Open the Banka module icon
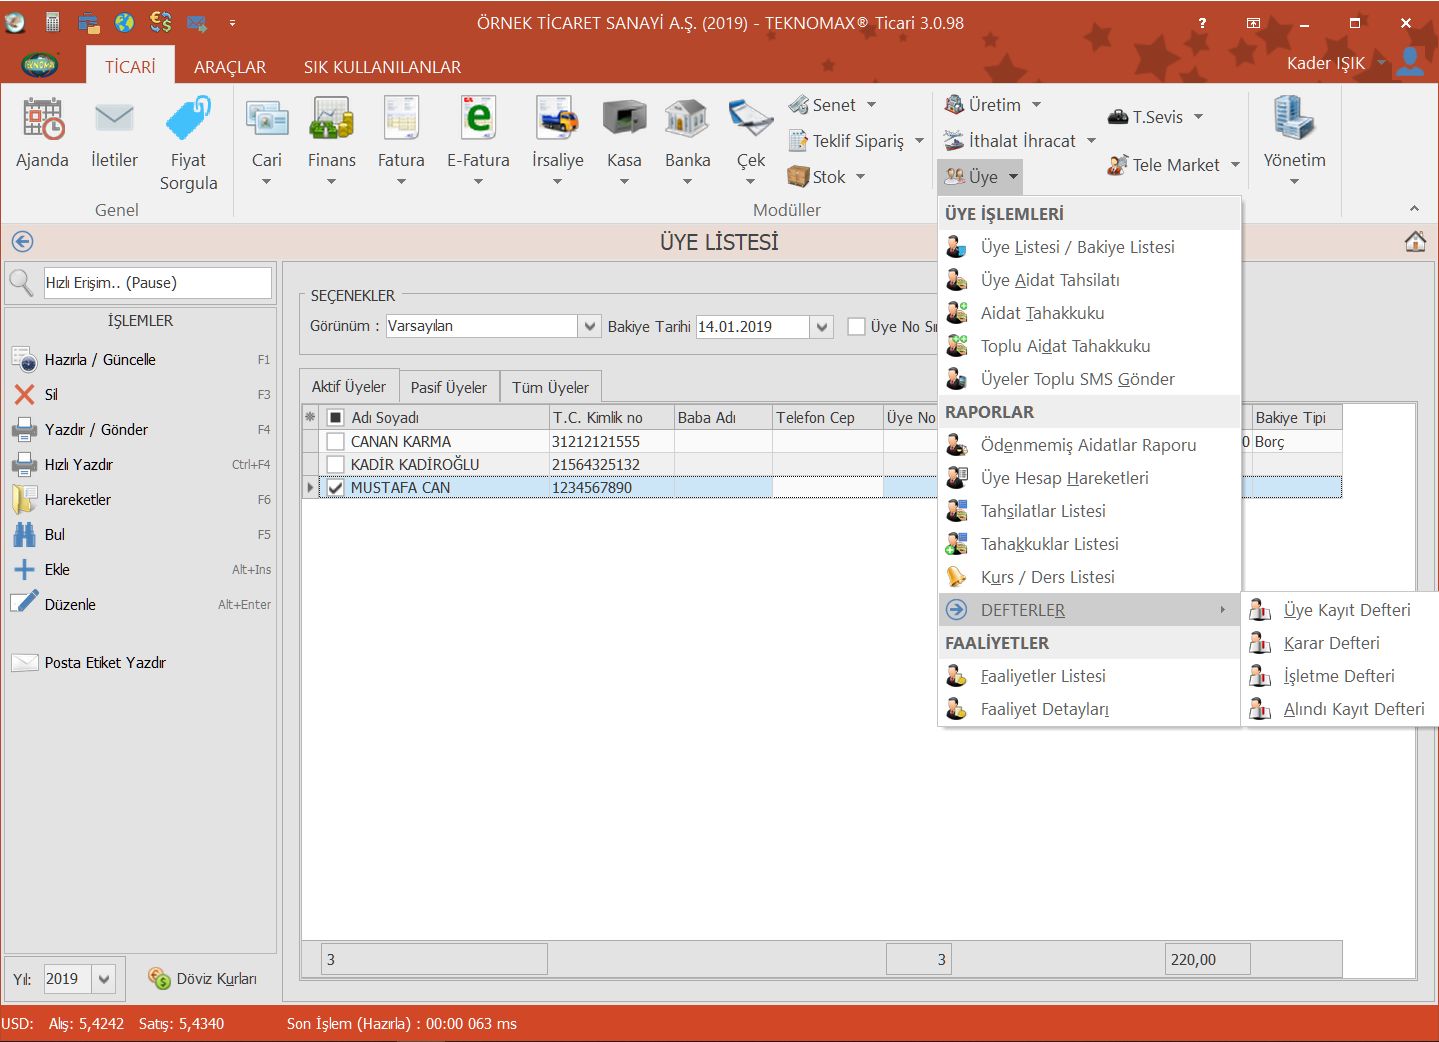The height and width of the screenshot is (1042, 1439). tap(687, 120)
